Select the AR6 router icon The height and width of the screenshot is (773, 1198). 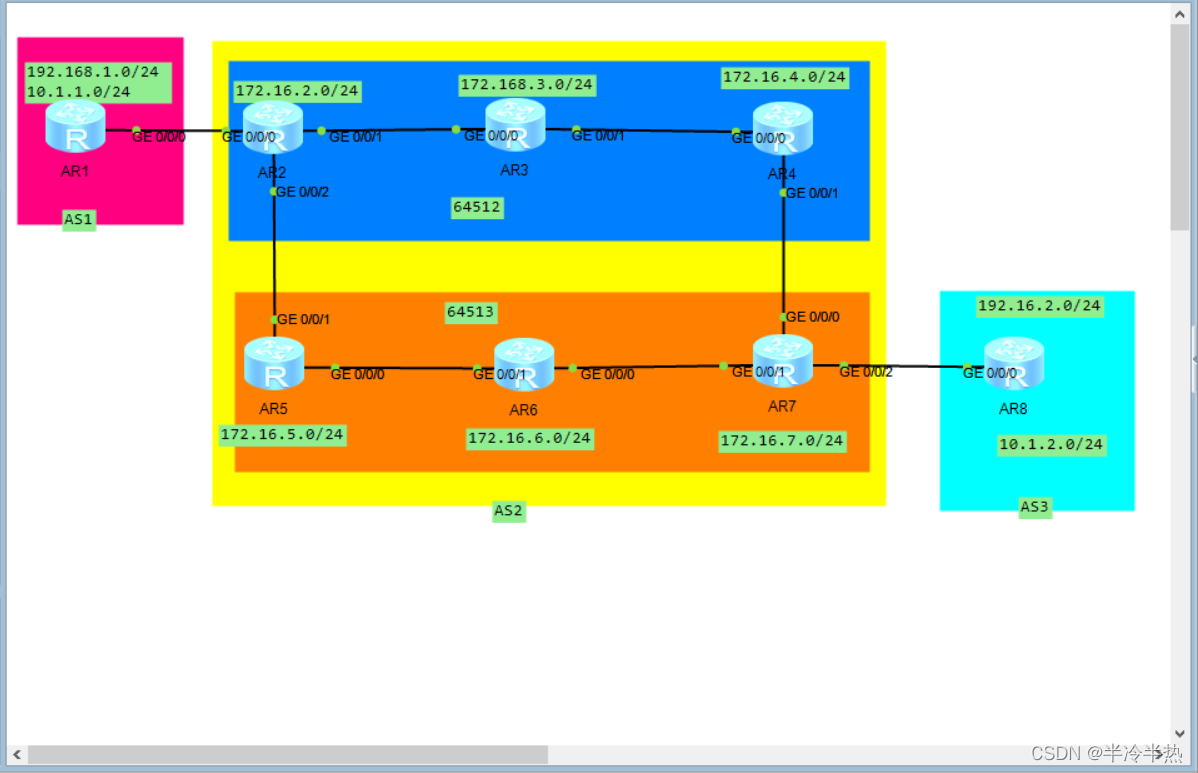click(524, 364)
